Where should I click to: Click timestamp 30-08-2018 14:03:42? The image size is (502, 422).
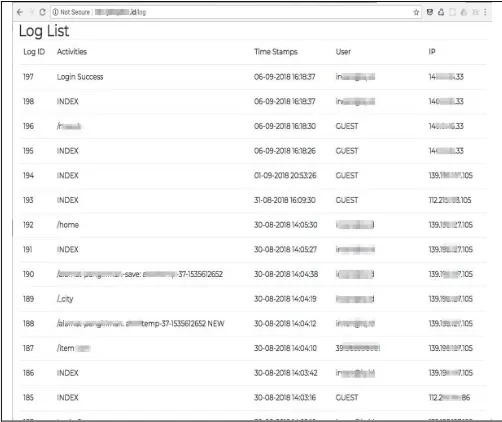coord(286,373)
